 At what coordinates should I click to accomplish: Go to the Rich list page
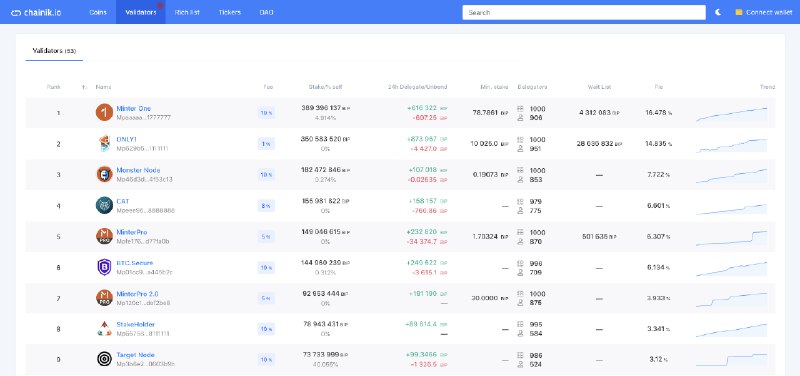pyautogui.click(x=187, y=12)
